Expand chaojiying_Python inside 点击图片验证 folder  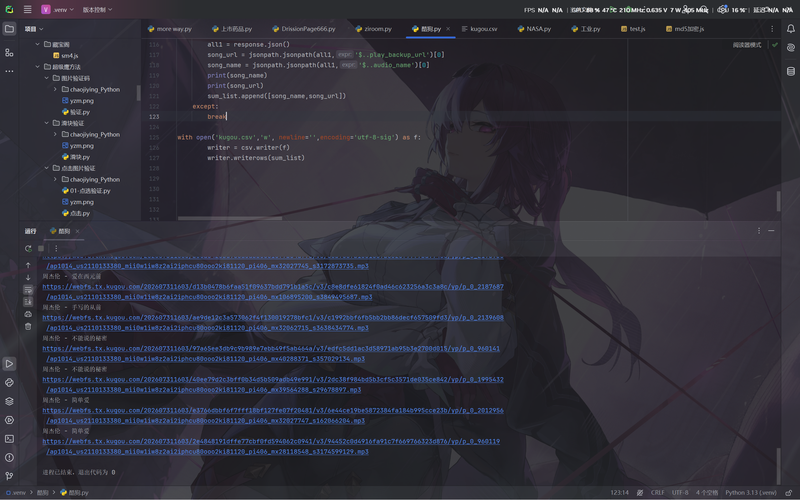point(55,179)
